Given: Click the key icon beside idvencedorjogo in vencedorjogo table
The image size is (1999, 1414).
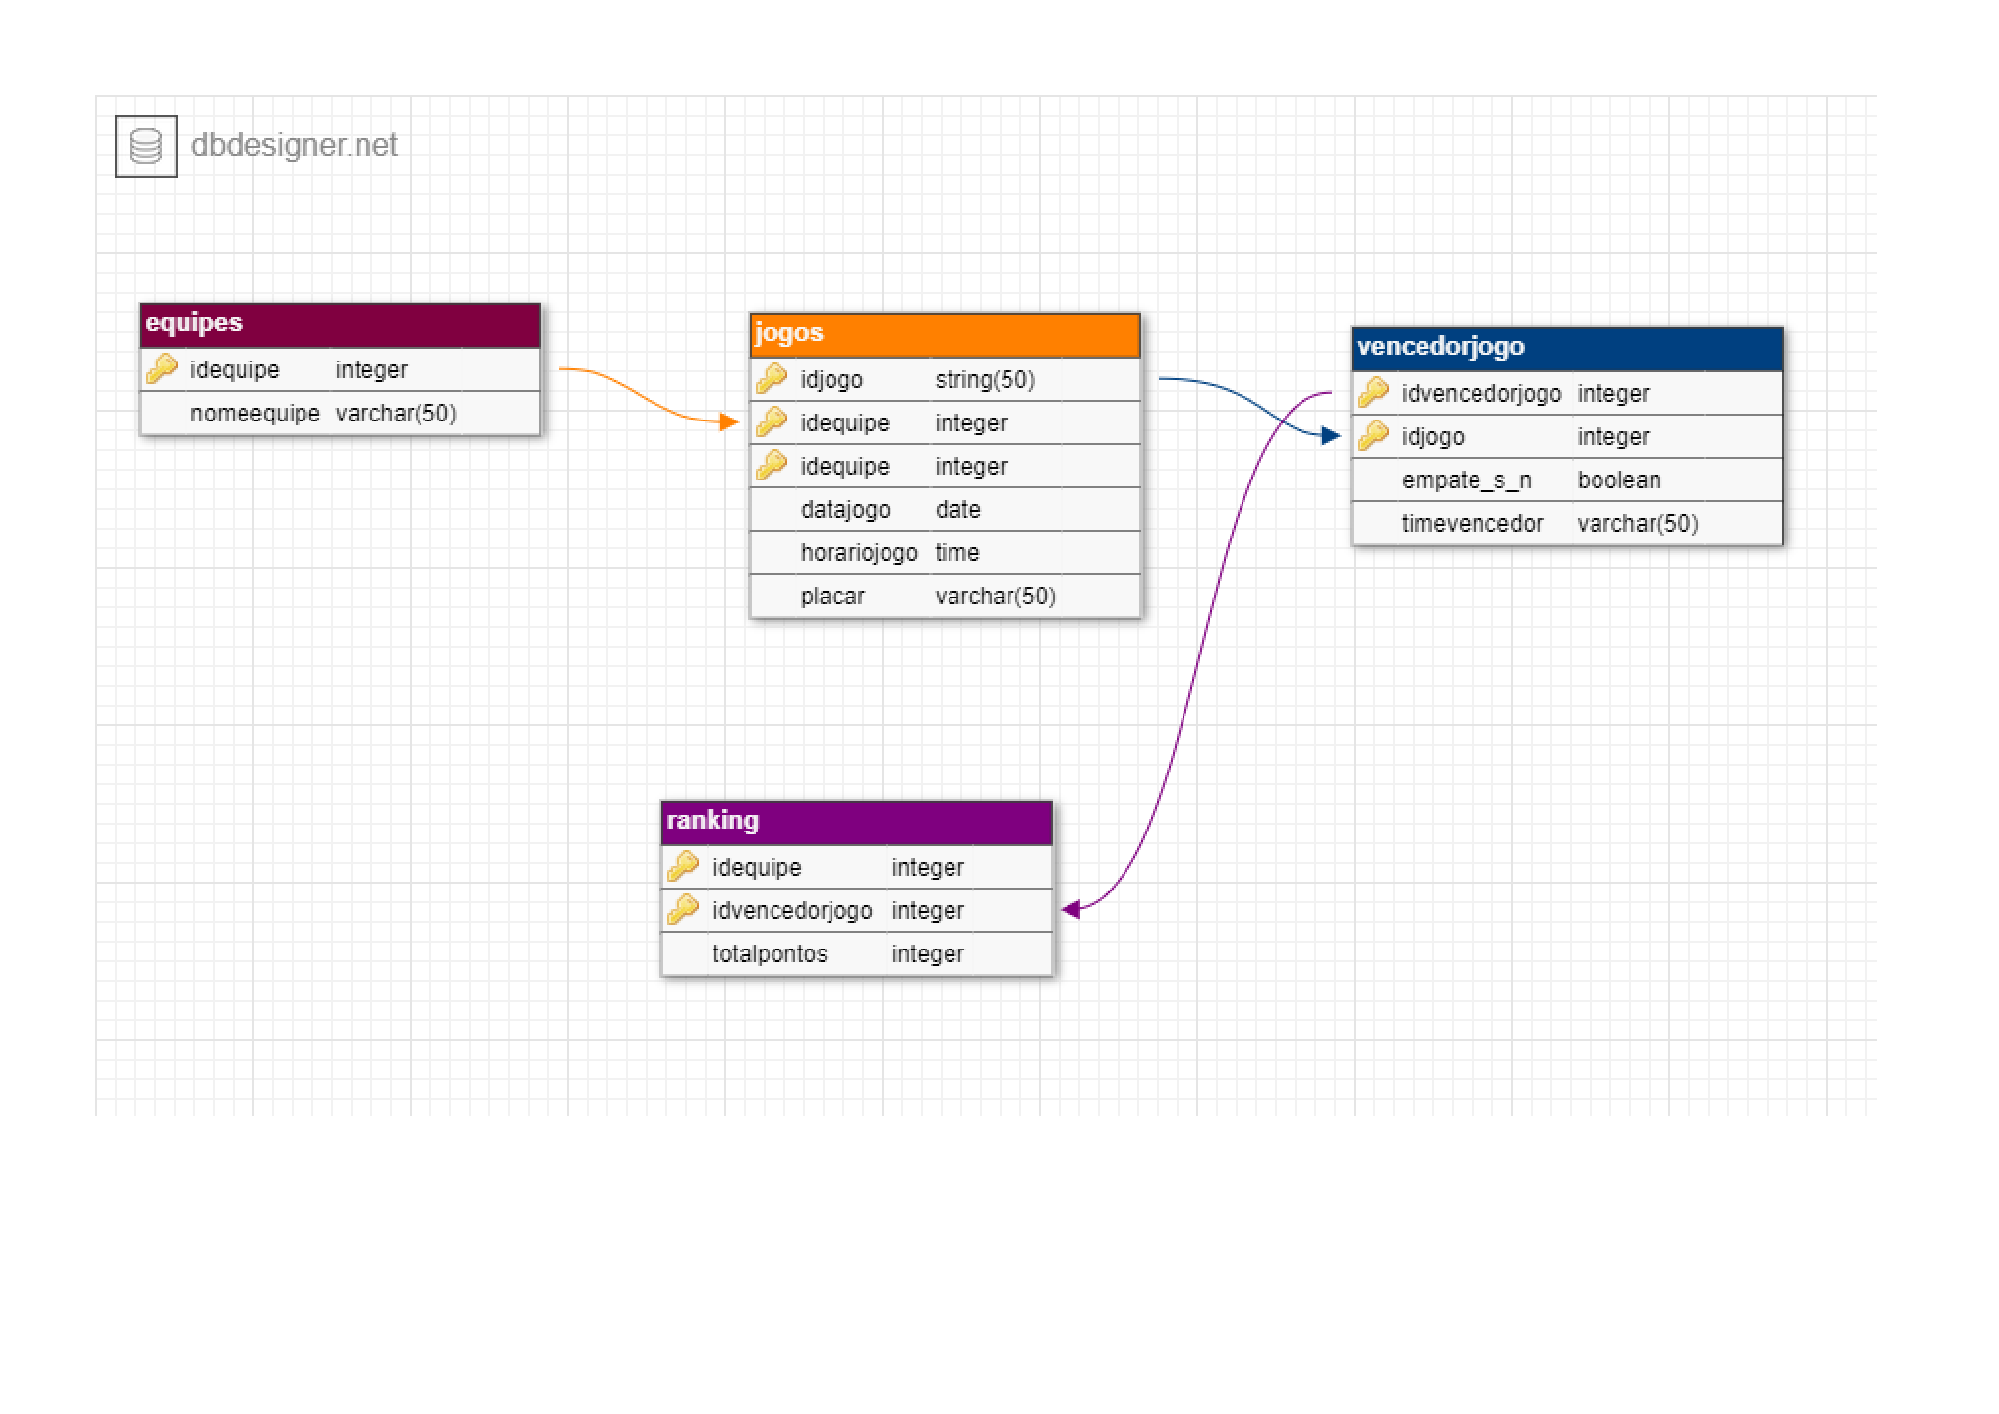Looking at the screenshot, I should 1374,393.
